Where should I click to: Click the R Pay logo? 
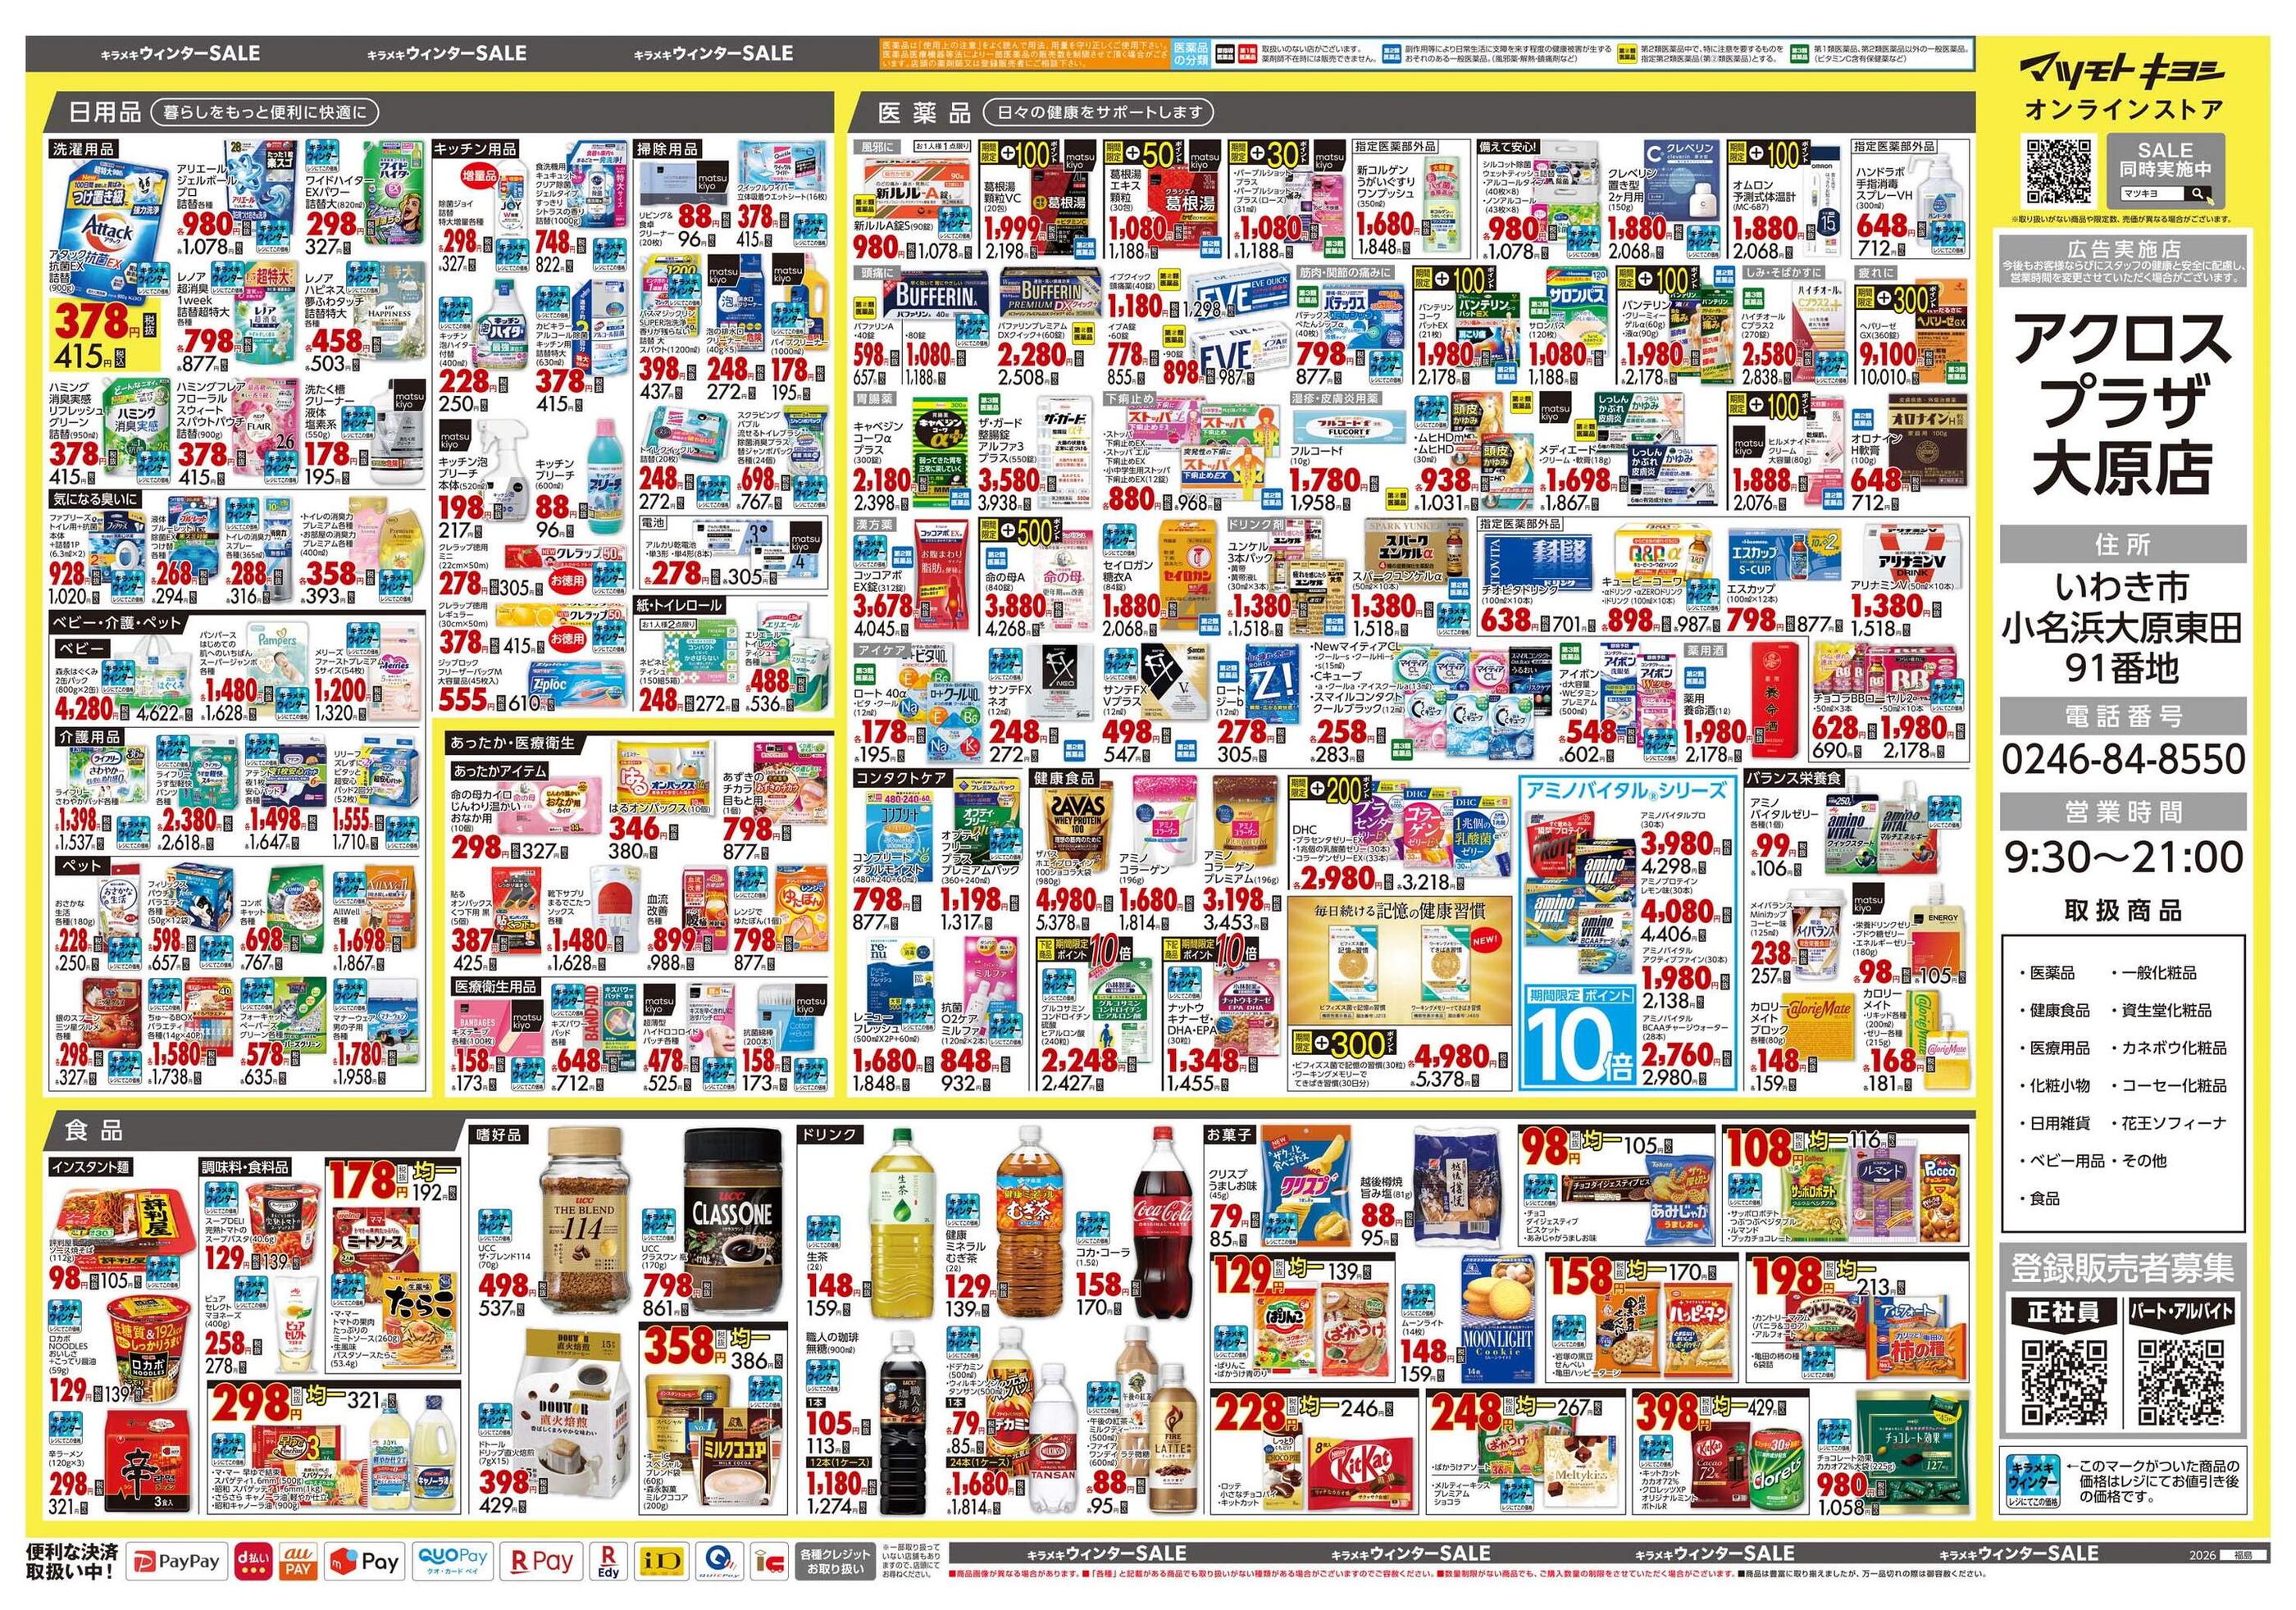tap(541, 1561)
